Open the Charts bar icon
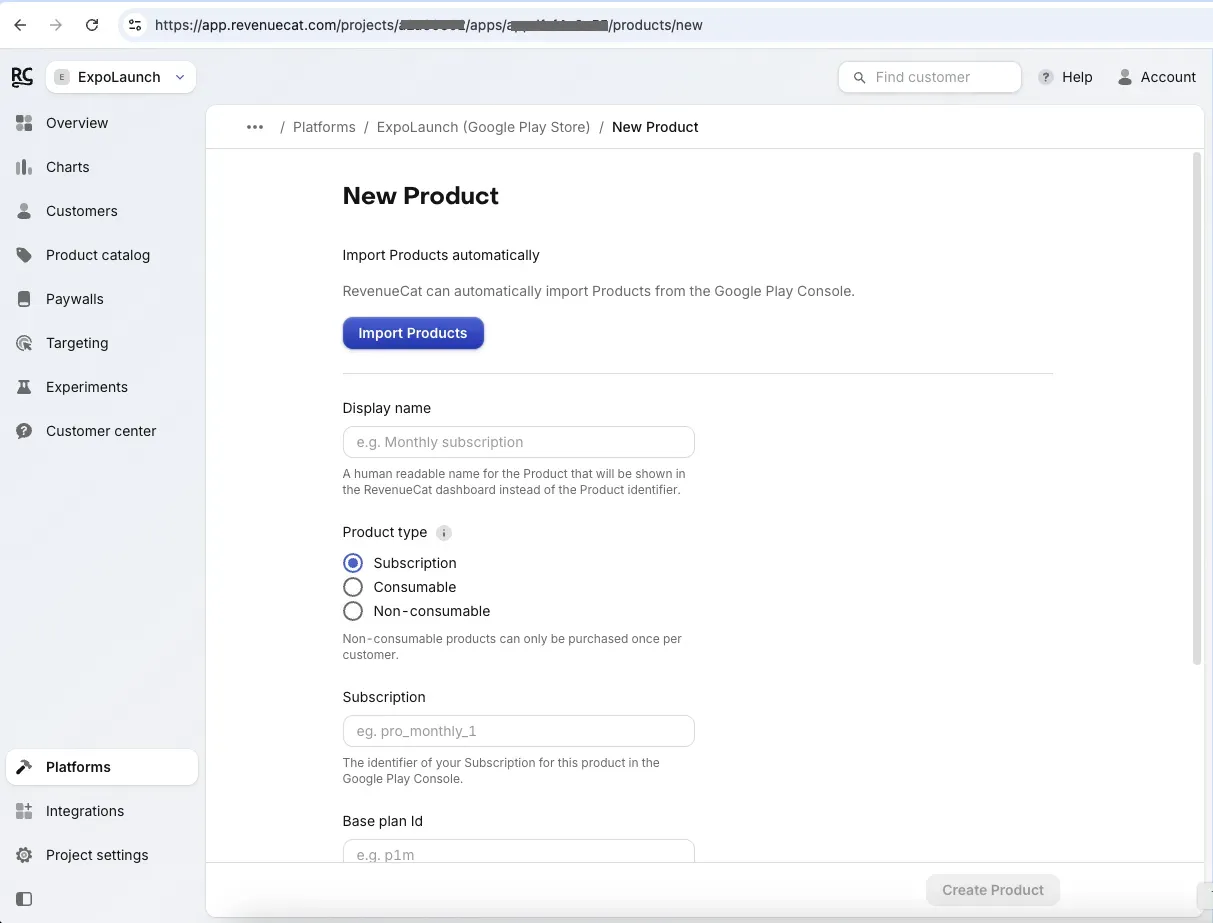This screenshot has width=1213, height=923. pyautogui.click(x=24, y=167)
